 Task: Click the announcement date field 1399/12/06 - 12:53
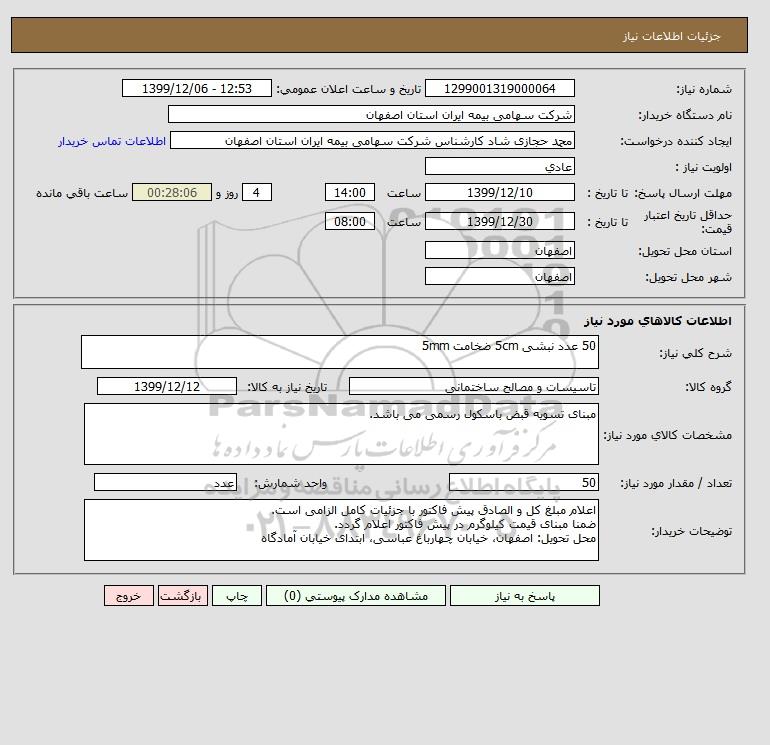point(196,88)
